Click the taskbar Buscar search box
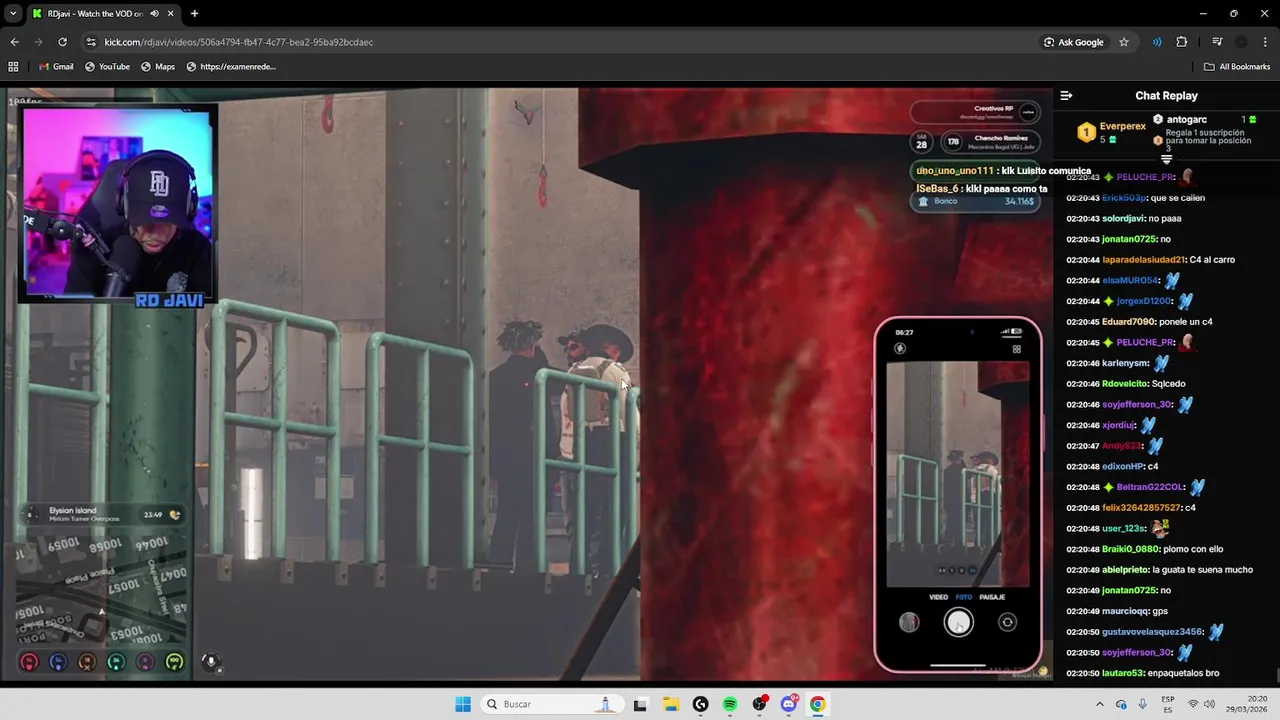The image size is (1280, 720). point(552,704)
